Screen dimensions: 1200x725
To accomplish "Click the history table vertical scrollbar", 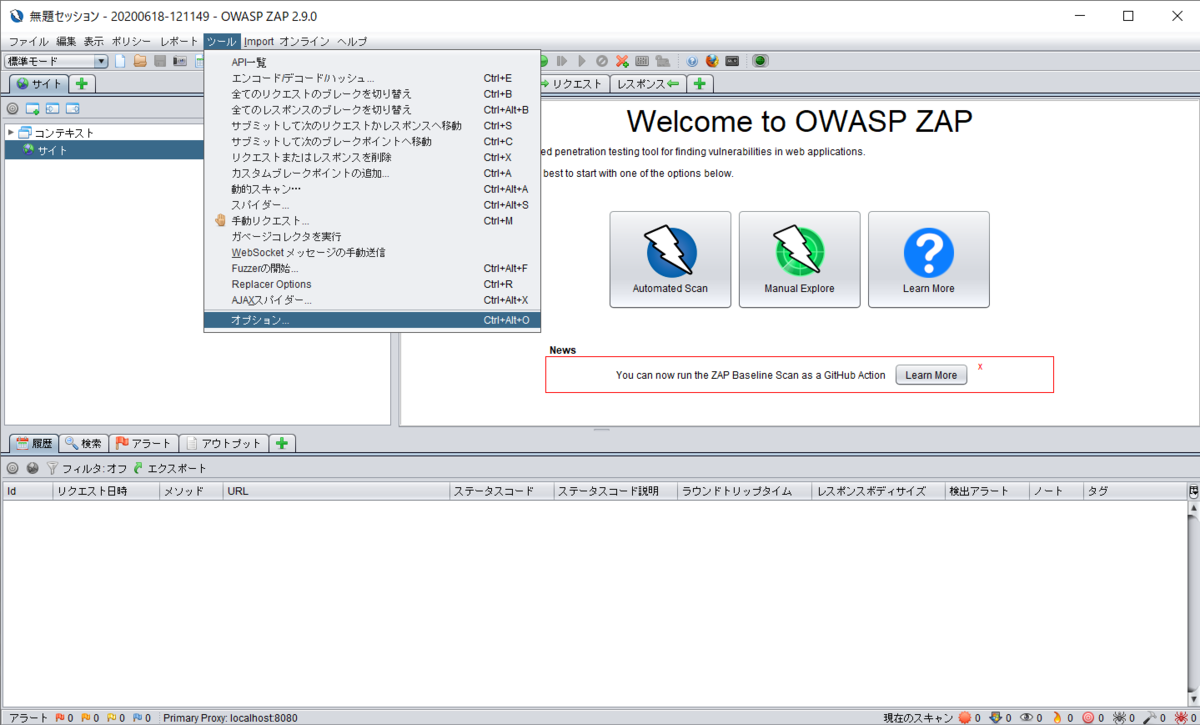I will [1193, 605].
